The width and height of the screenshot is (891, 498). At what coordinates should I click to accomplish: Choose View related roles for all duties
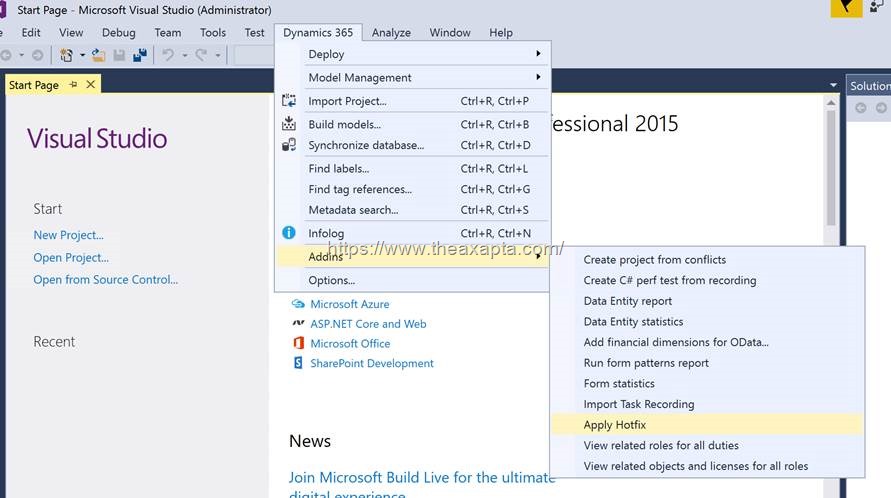(x=707, y=445)
